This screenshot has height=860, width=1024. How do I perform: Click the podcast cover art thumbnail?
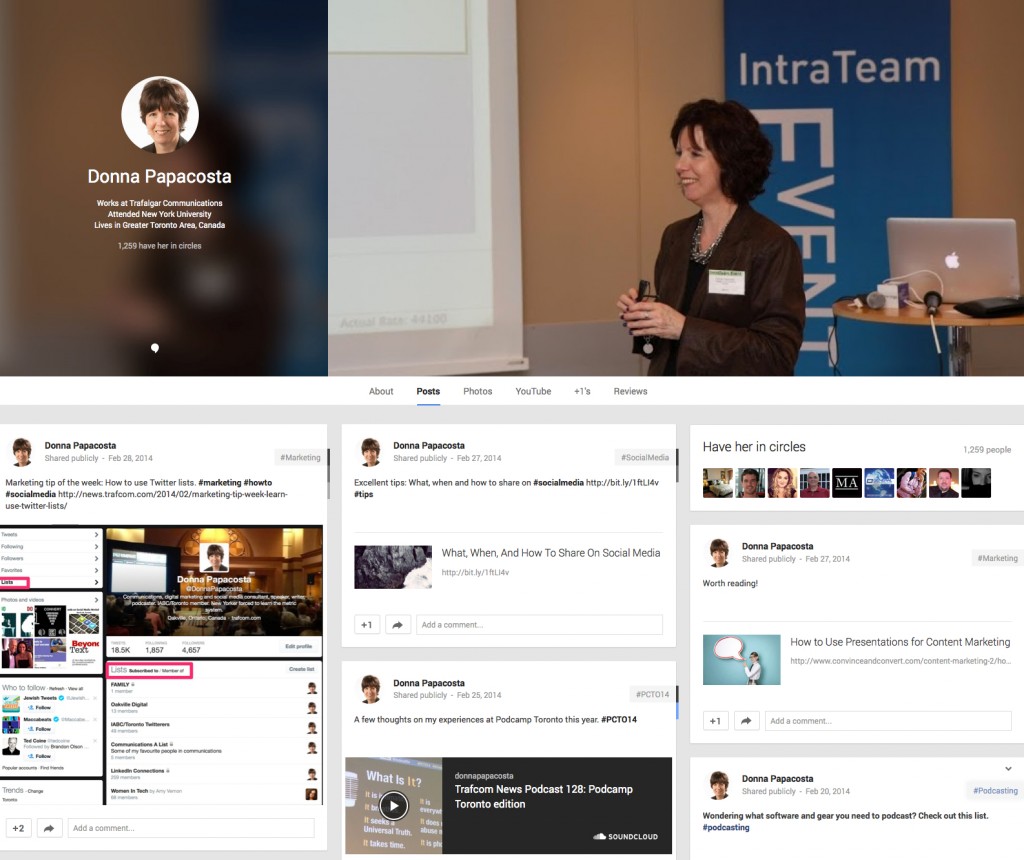(394, 806)
